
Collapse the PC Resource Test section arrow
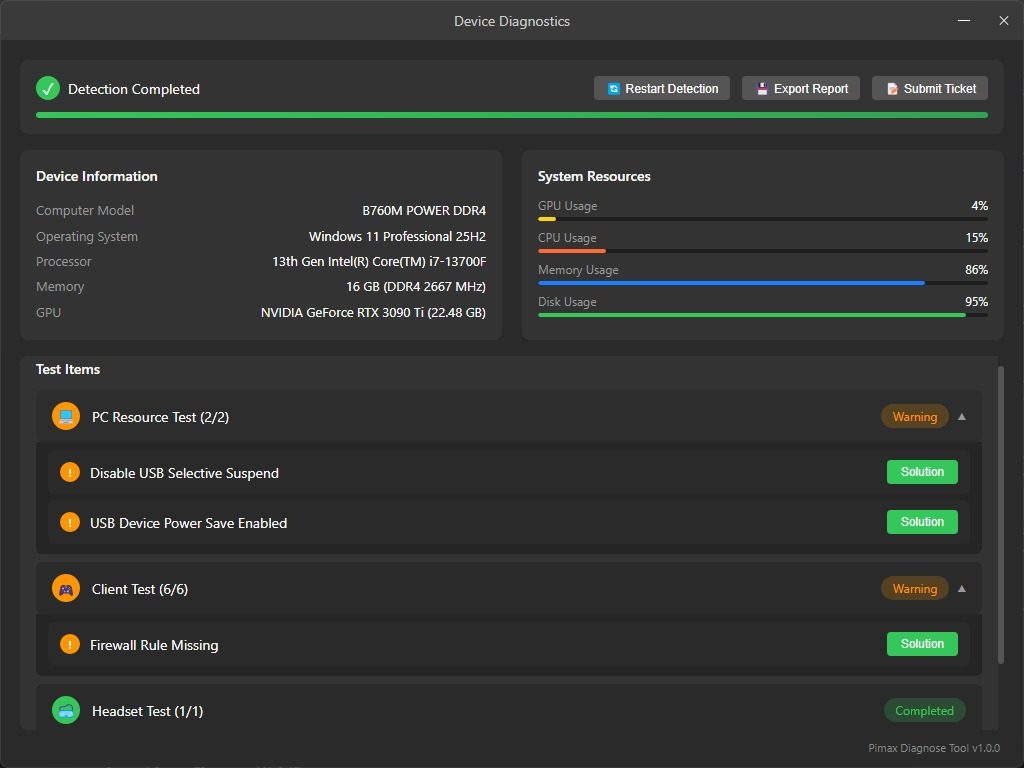pyautogui.click(x=962, y=417)
